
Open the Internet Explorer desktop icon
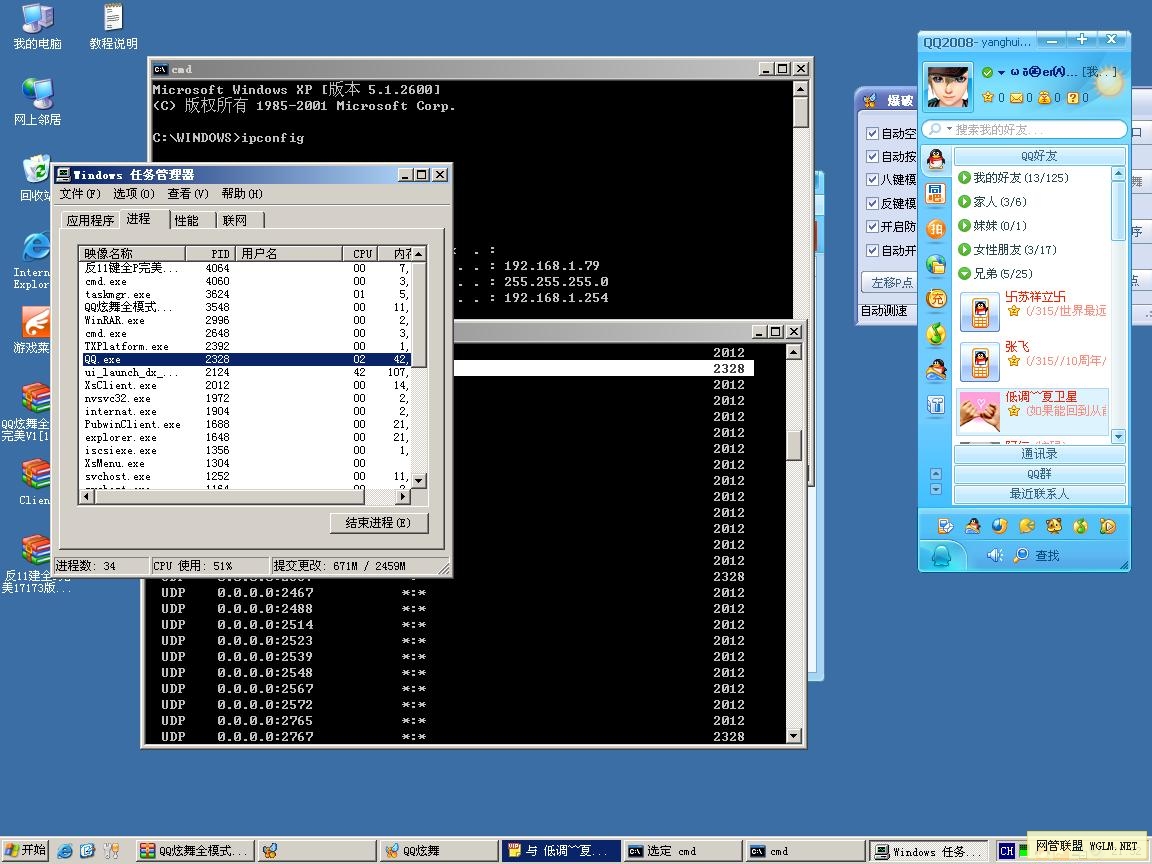(36, 248)
